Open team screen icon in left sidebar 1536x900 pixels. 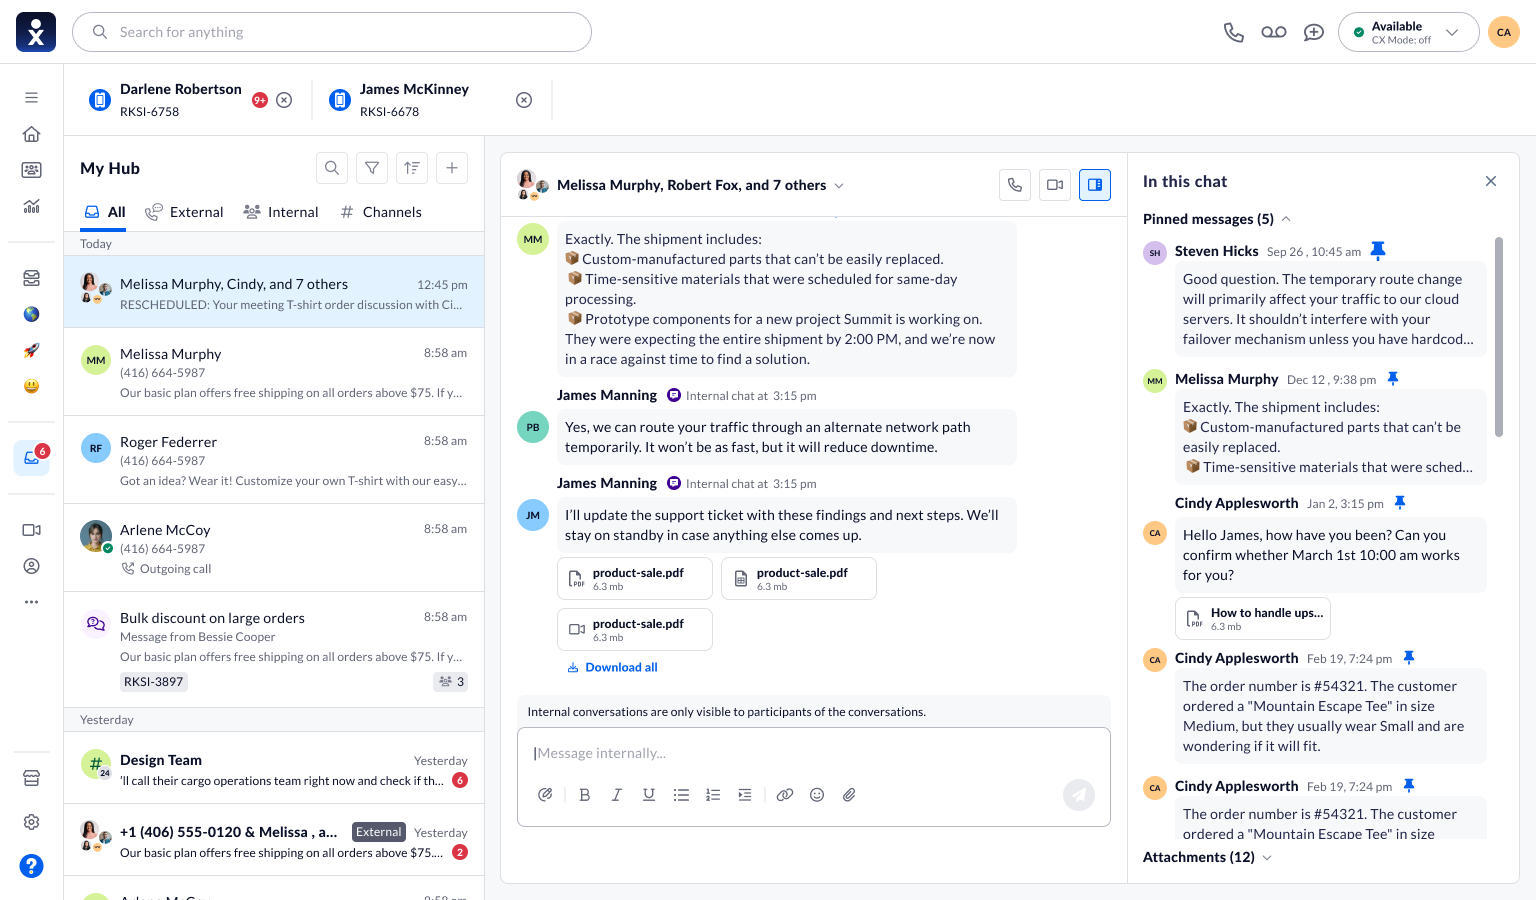(x=32, y=170)
